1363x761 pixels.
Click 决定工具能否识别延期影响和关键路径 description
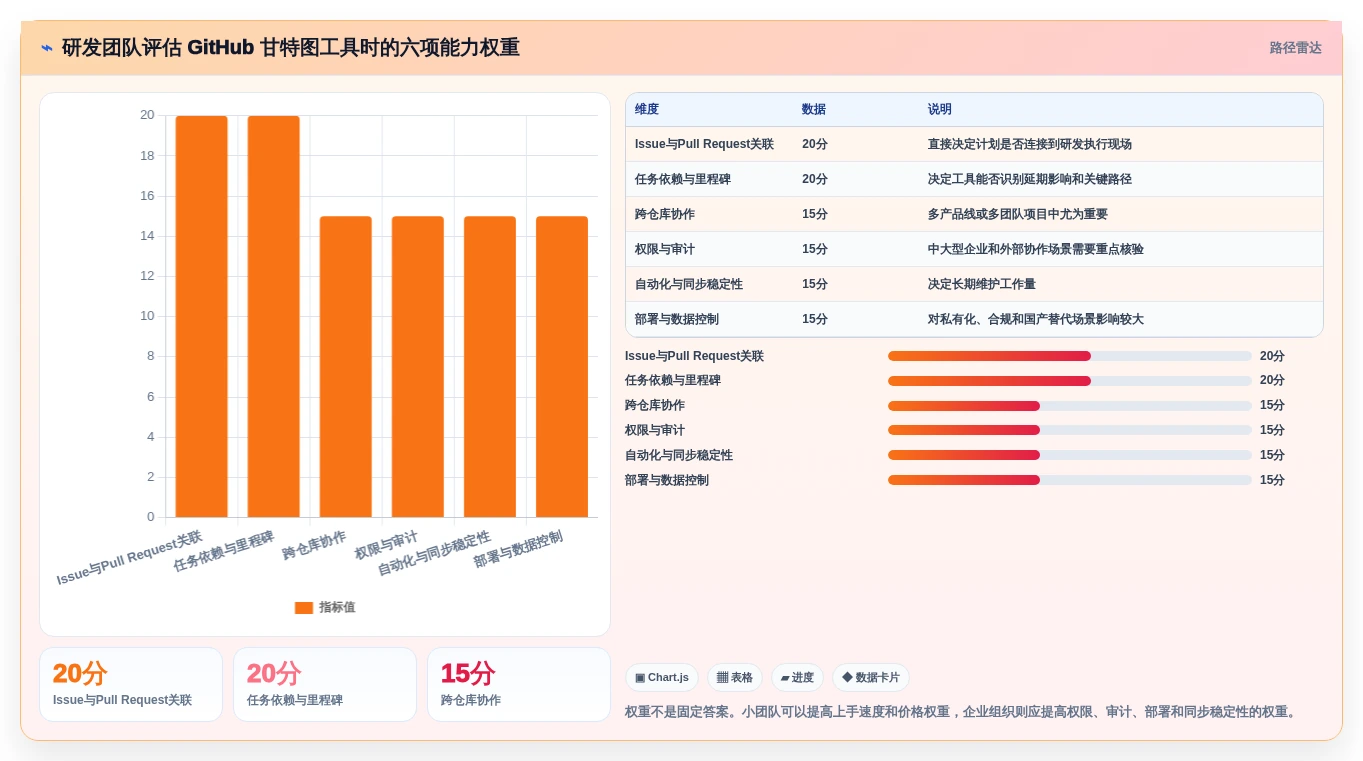coord(1030,179)
